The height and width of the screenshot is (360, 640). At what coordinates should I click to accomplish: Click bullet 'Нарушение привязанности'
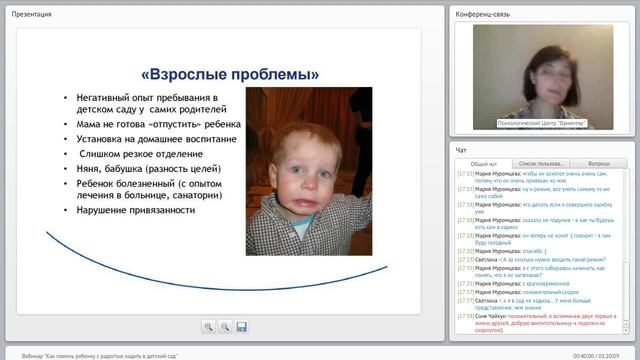tap(136, 210)
